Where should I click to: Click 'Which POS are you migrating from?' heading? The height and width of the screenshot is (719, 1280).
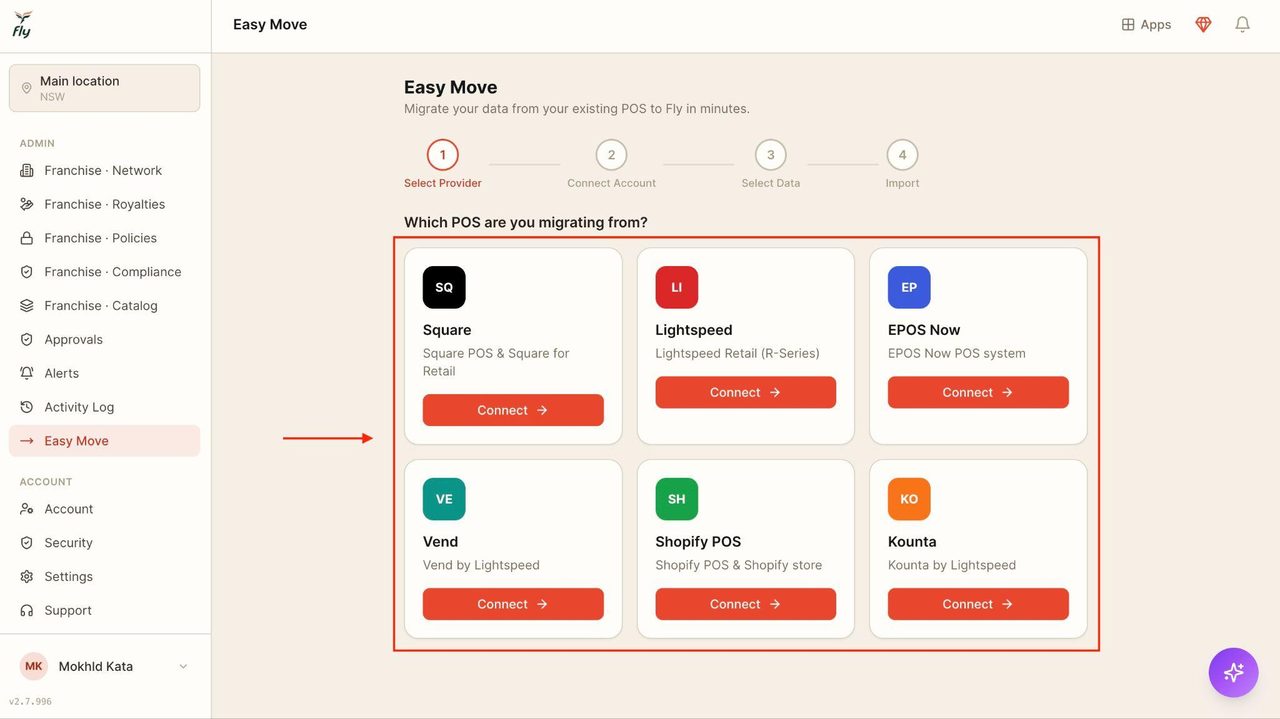[526, 222]
